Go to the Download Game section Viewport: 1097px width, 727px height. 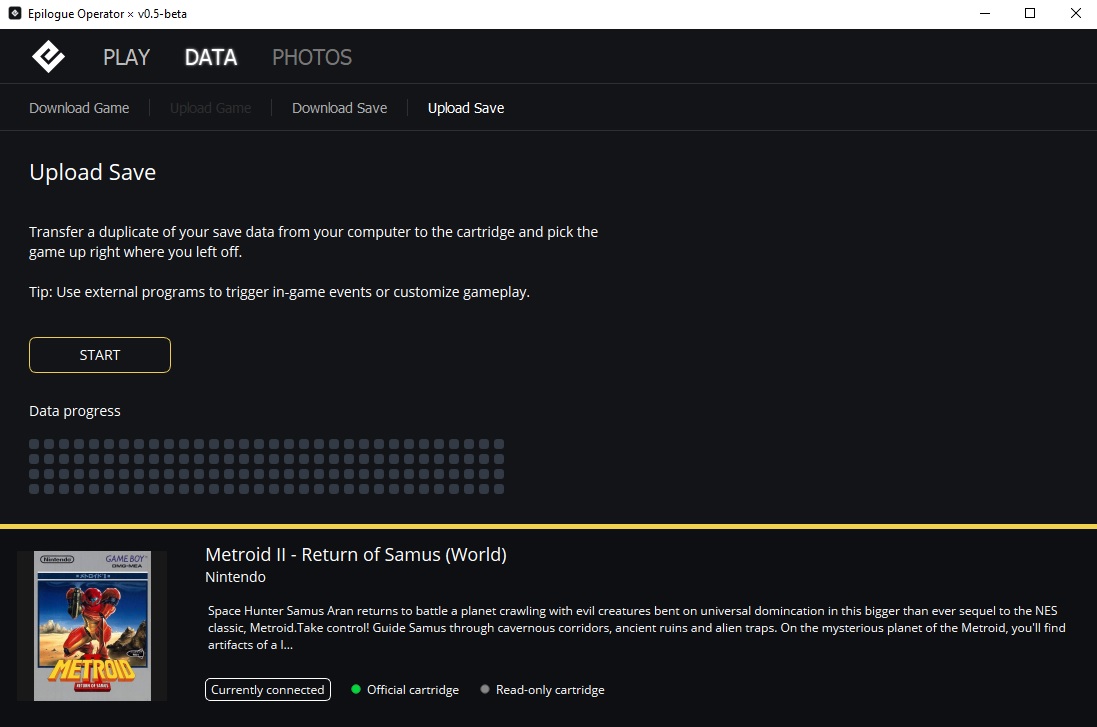pos(79,108)
